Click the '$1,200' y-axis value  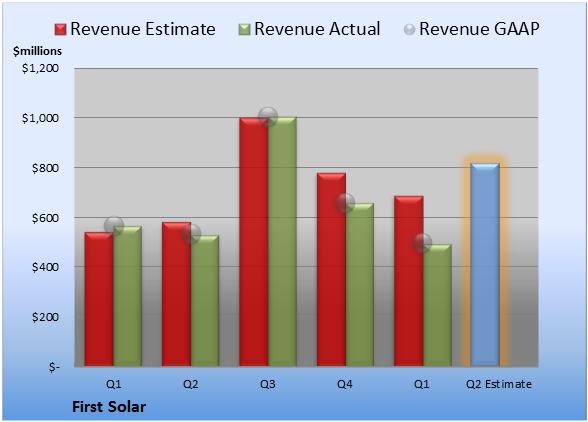tap(40, 68)
